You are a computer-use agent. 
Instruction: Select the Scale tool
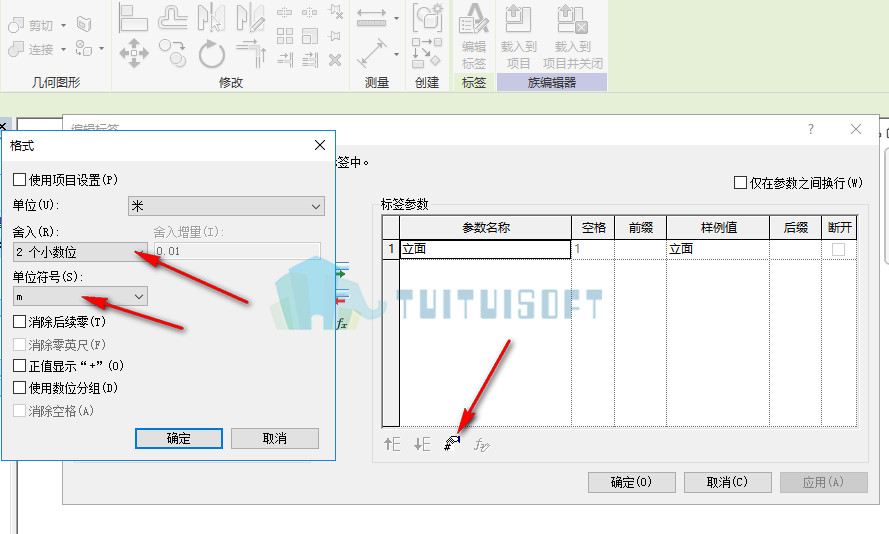point(310,36)
